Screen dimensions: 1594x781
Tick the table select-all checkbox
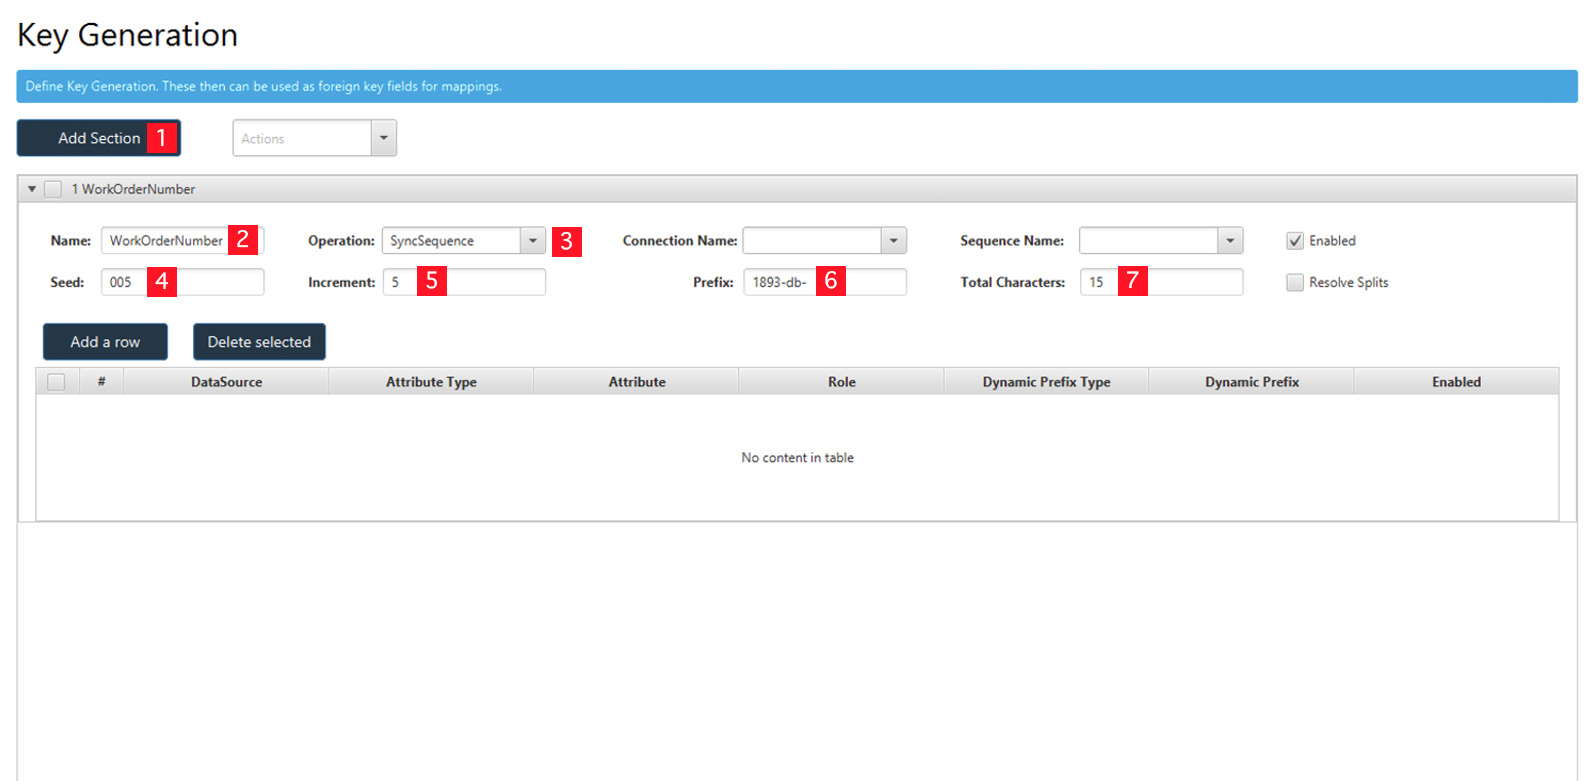tap(57, 382)
